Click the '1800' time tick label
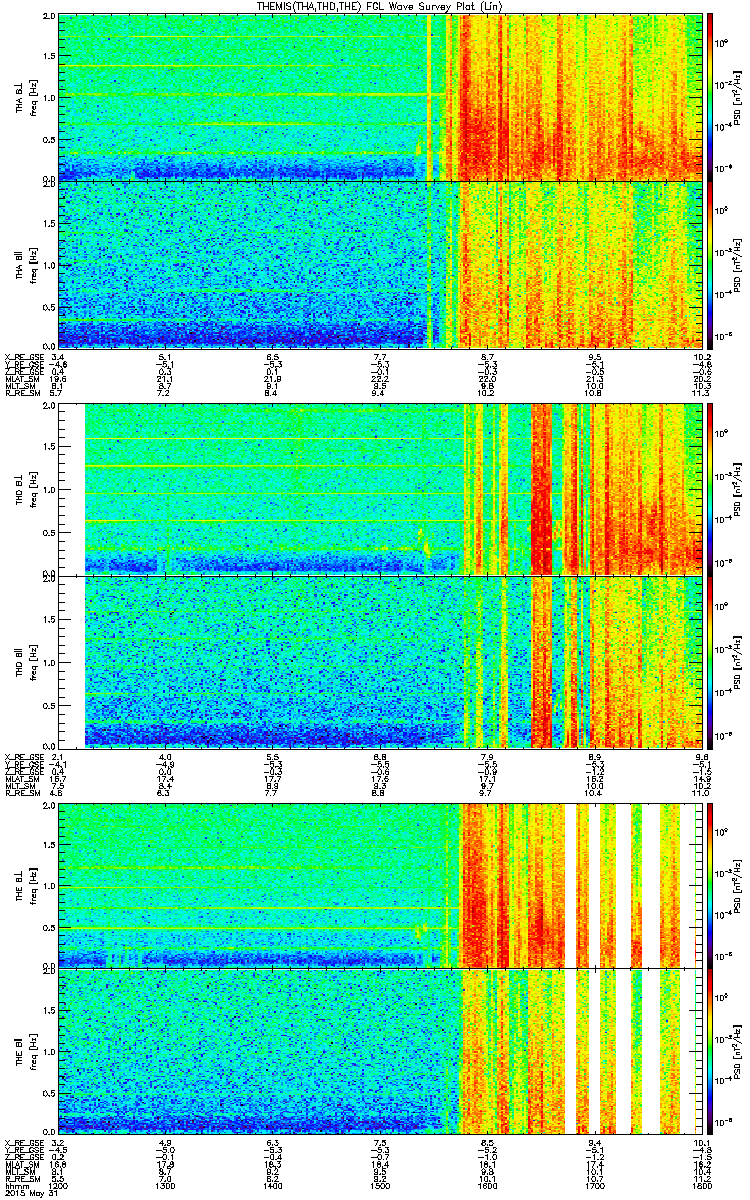Image resolution: width=750 pixels, height=1200 pixels. click(x=702, y=1184)
